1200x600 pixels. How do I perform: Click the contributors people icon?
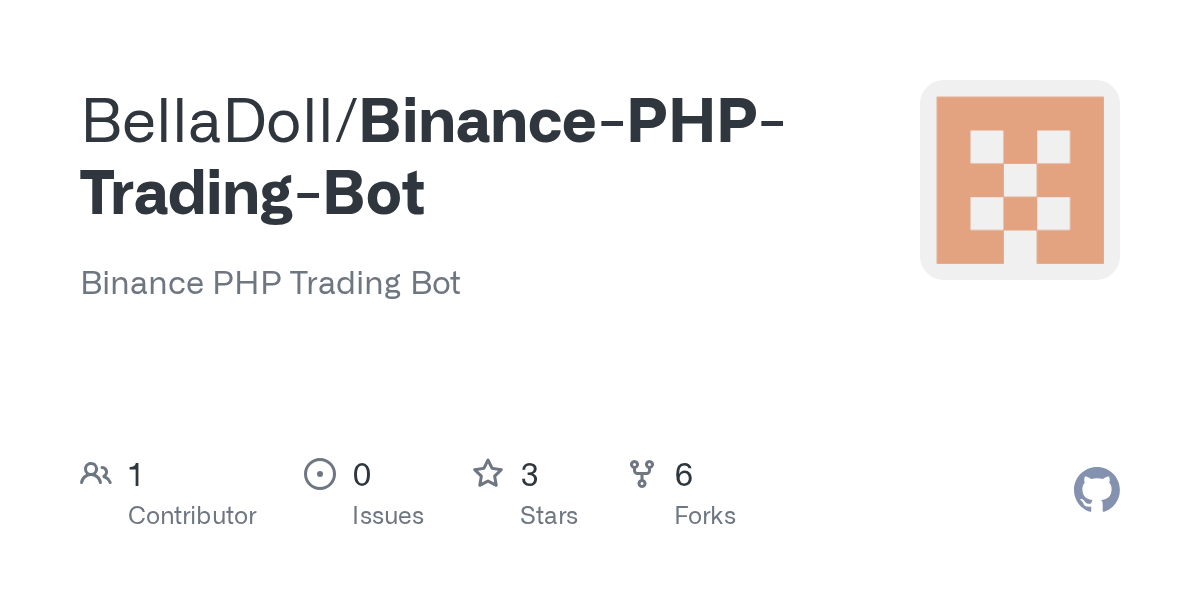coord(96,474)
